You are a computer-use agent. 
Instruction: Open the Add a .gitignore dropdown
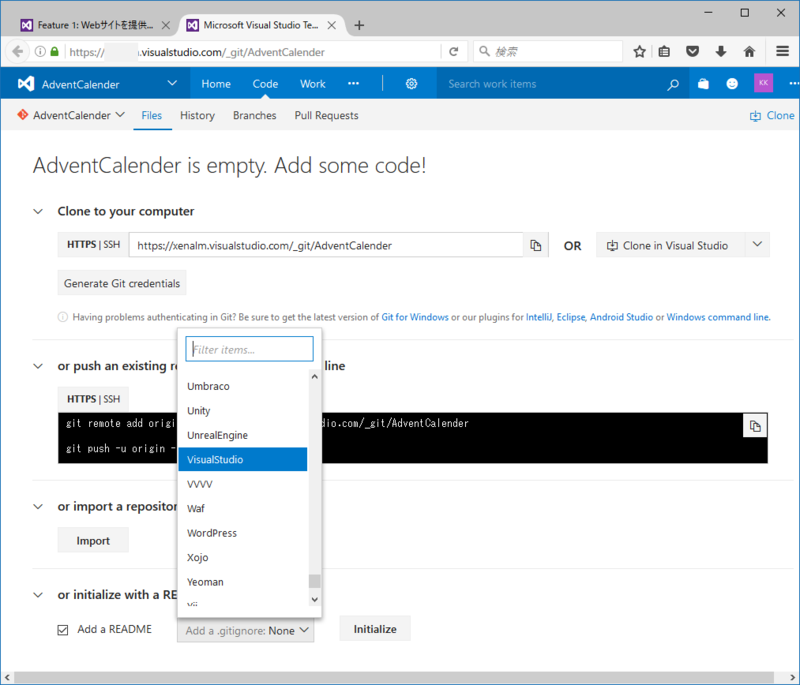[x=245, y=630]
